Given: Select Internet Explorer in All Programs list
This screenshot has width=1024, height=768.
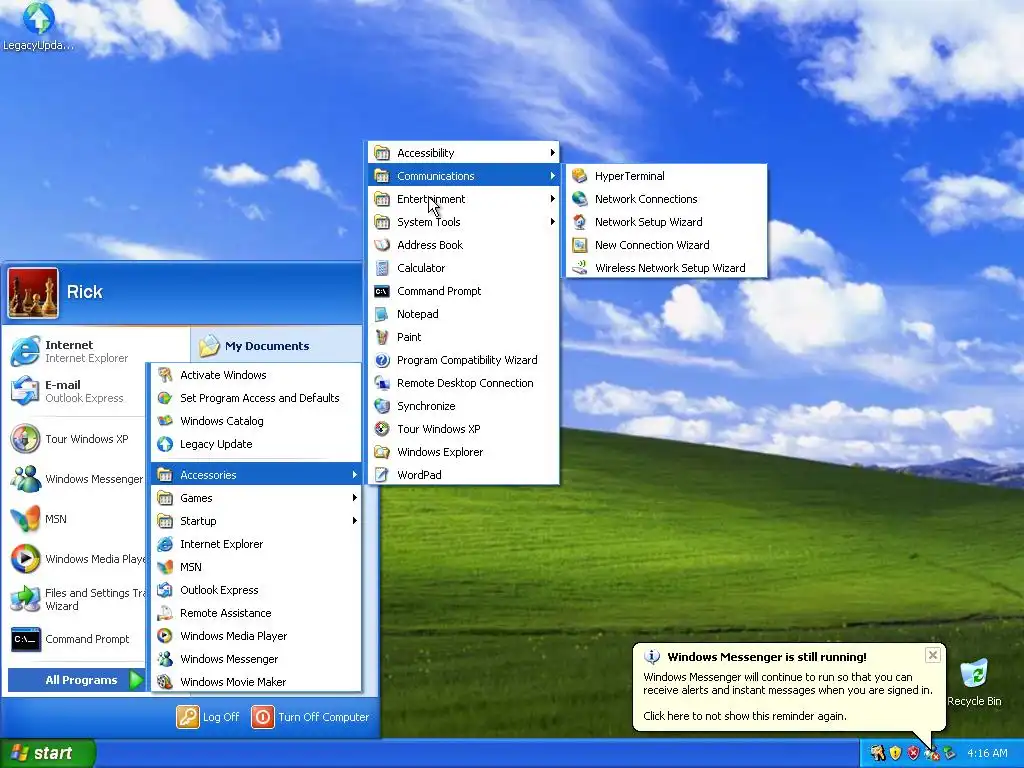Looking at the screenshot, I should (256, 544).
